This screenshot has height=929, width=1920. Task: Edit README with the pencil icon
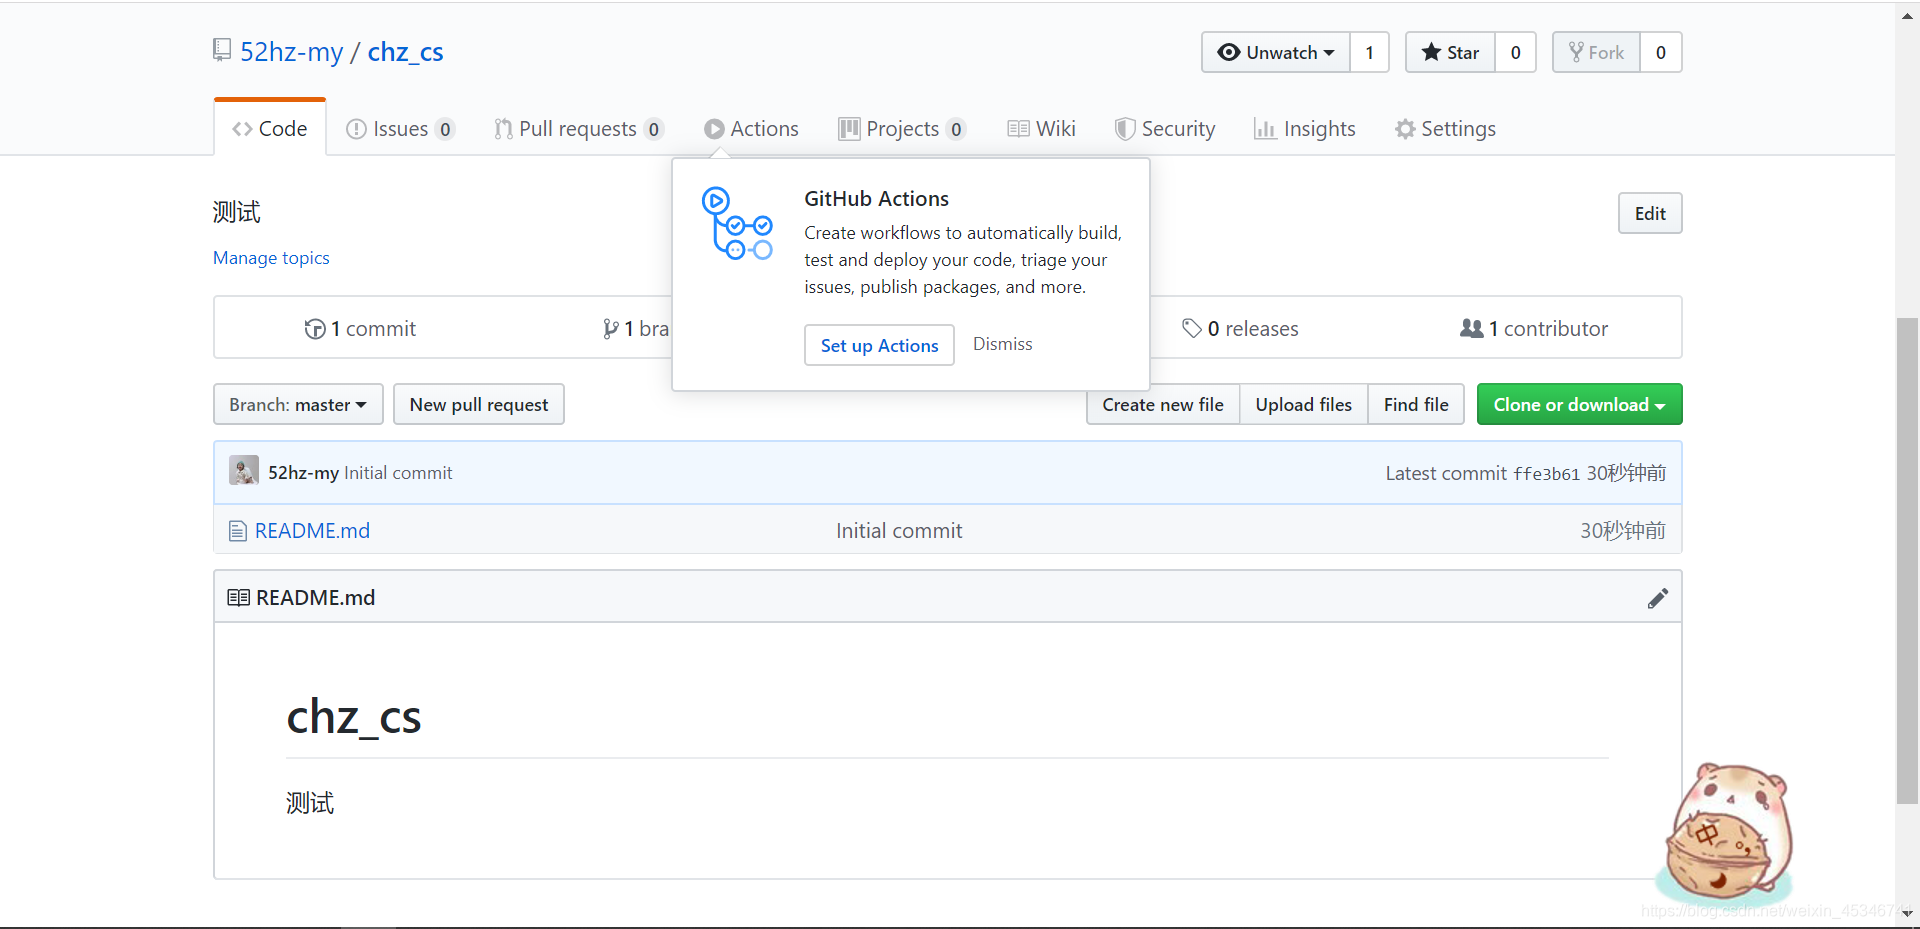tap(1657, 598)
